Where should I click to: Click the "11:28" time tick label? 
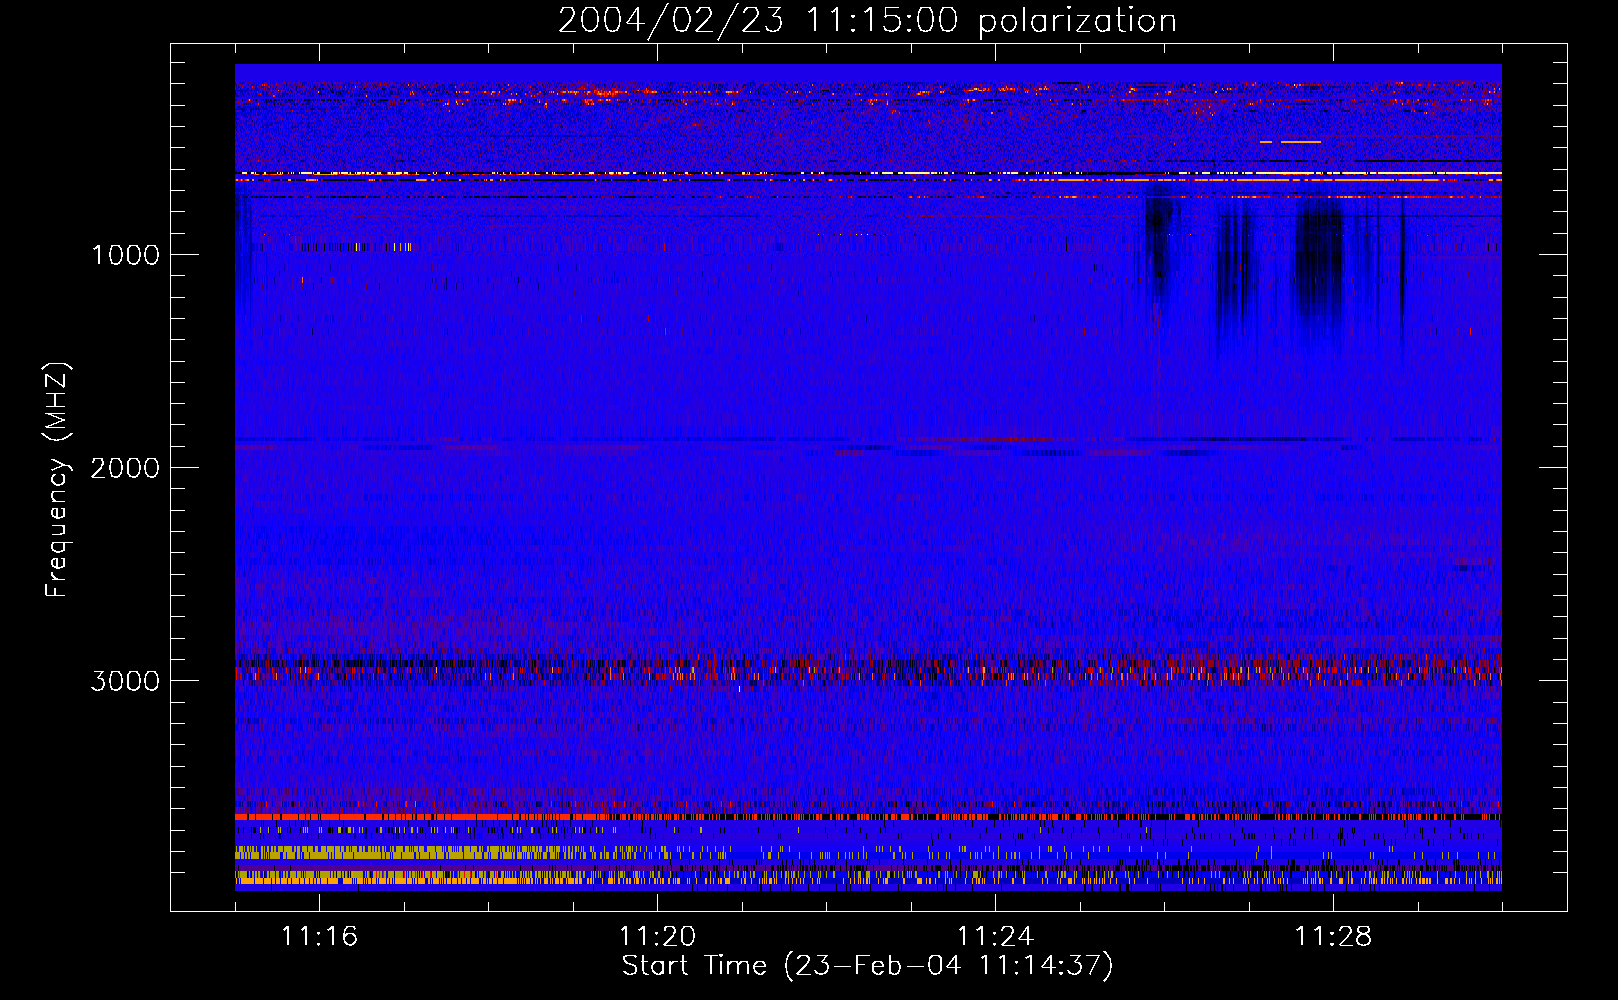tap(1333, 937)
